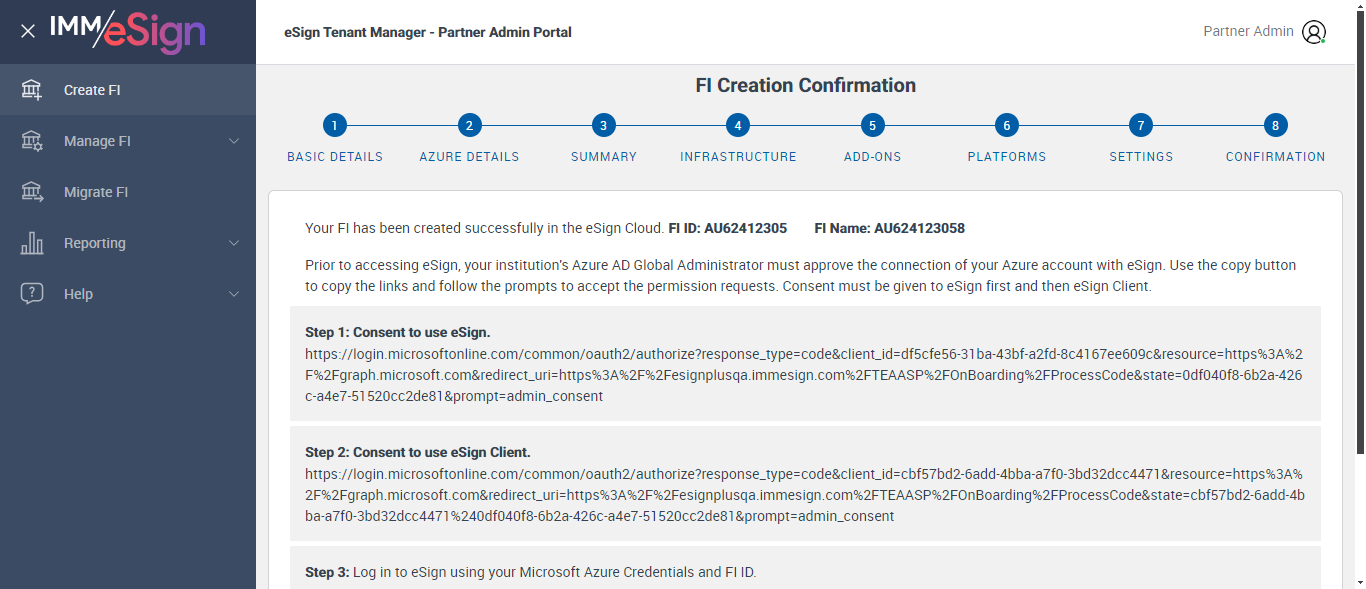
Task: Open the Migrate FI menu item
Action: point(96,192)
